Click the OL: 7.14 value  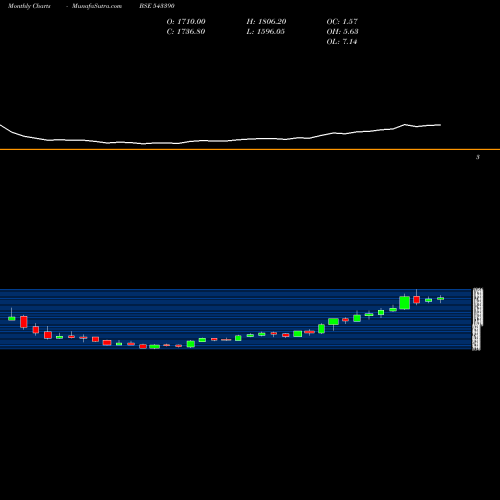[x=342, y=42]
